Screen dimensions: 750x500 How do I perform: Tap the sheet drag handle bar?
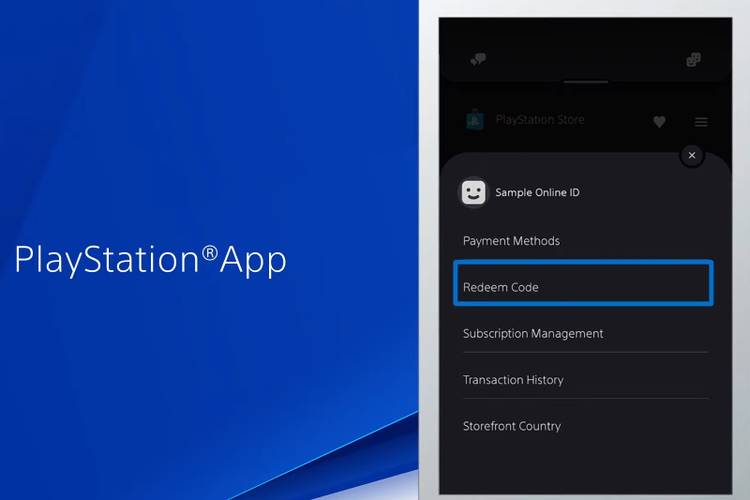coord(585,81)
